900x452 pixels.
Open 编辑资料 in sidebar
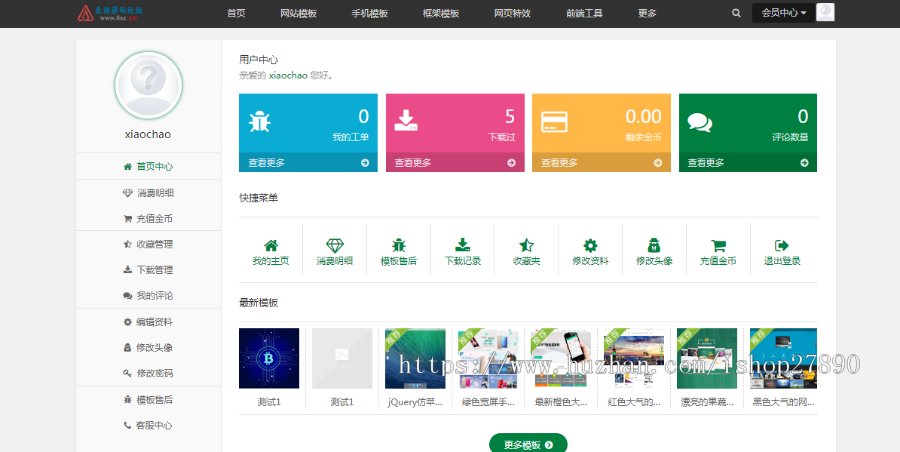[148, 322]
